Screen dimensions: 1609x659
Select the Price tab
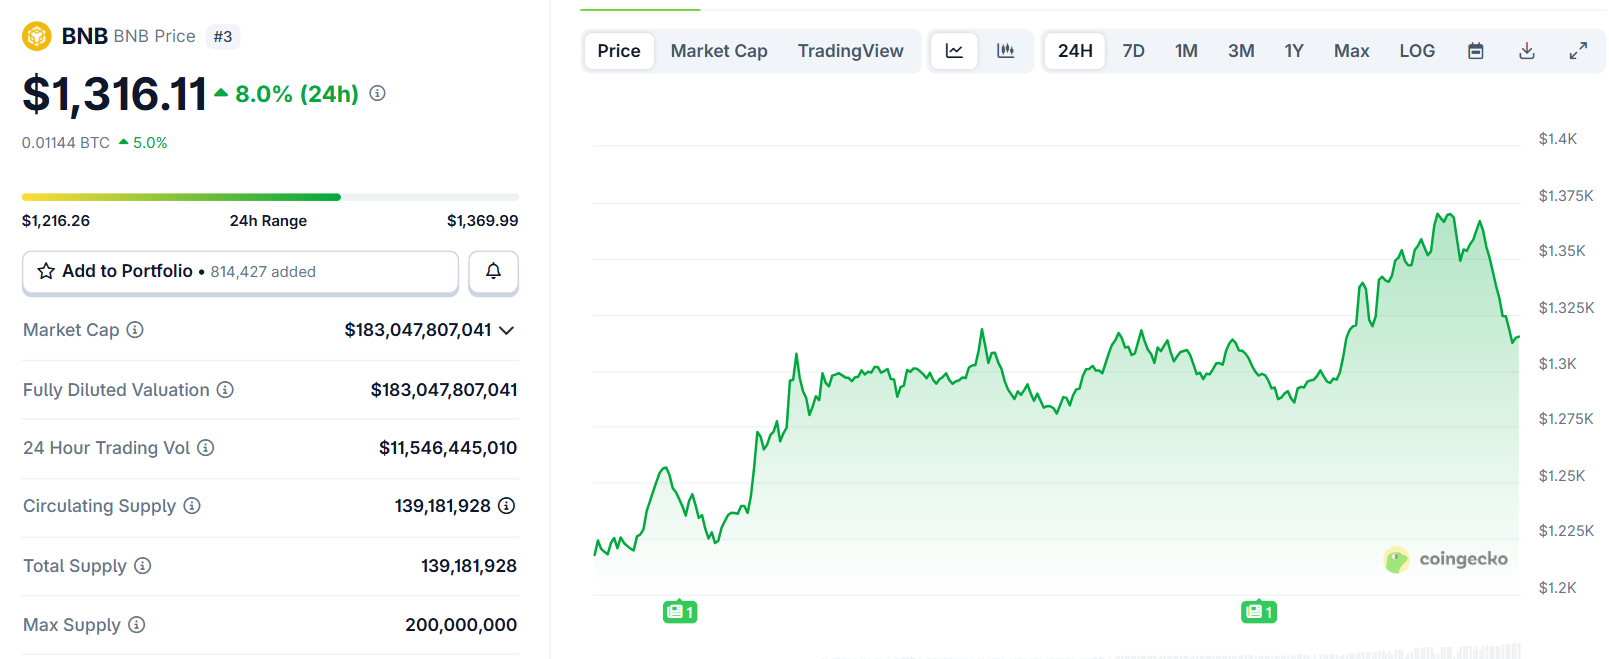point(619,51)
